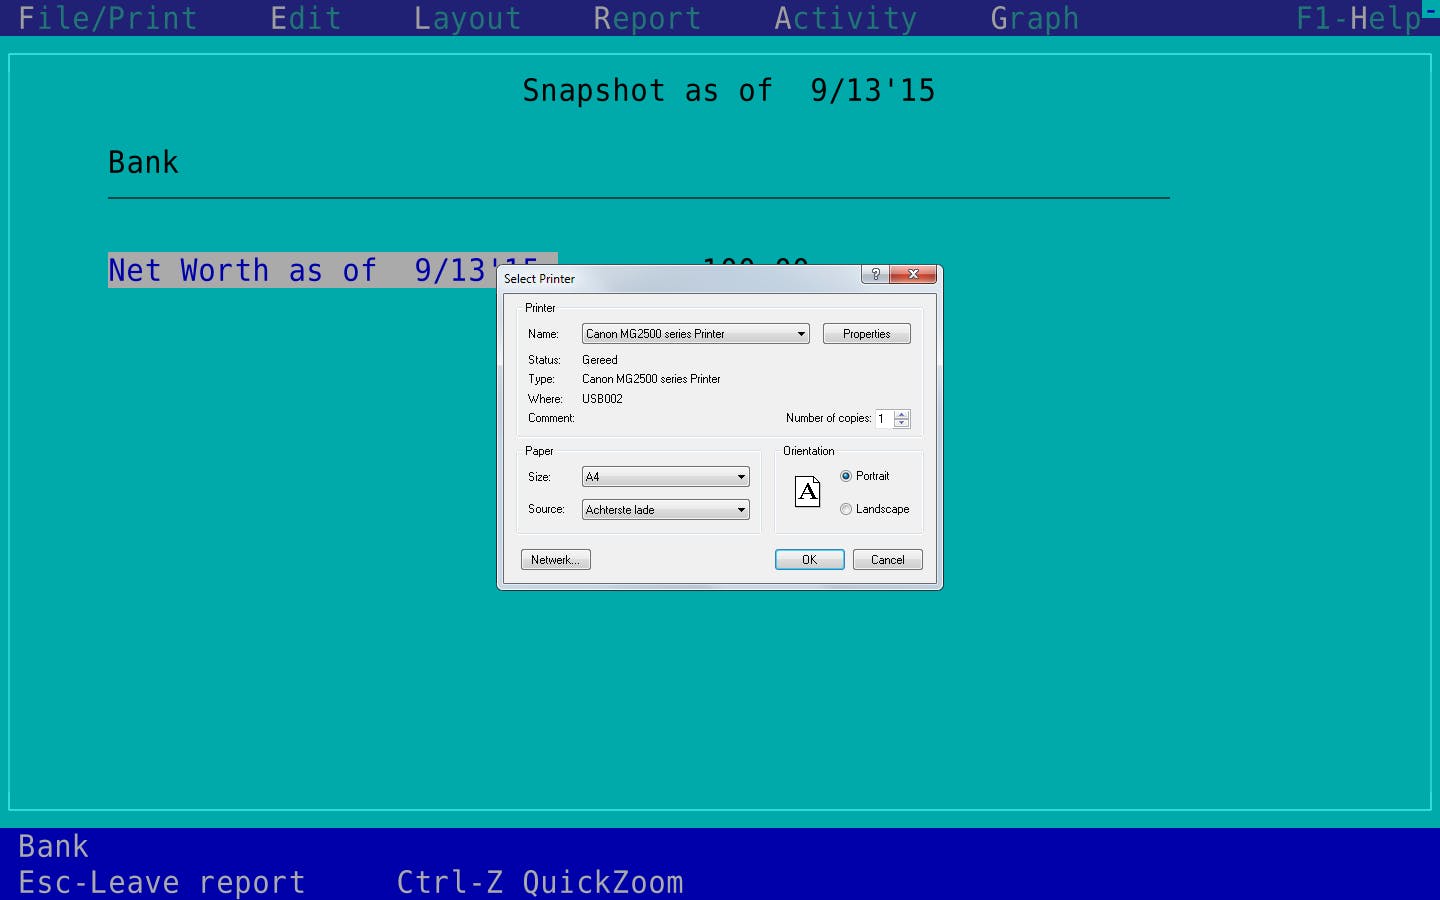Click the Bank heading in report
This screenshot has height=900, width=1440.
[x=143, y=162]
